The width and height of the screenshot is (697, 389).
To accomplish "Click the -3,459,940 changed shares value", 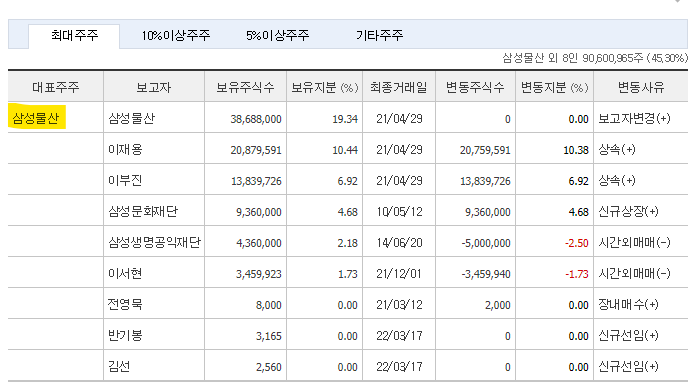I will [x=486, y=274].
